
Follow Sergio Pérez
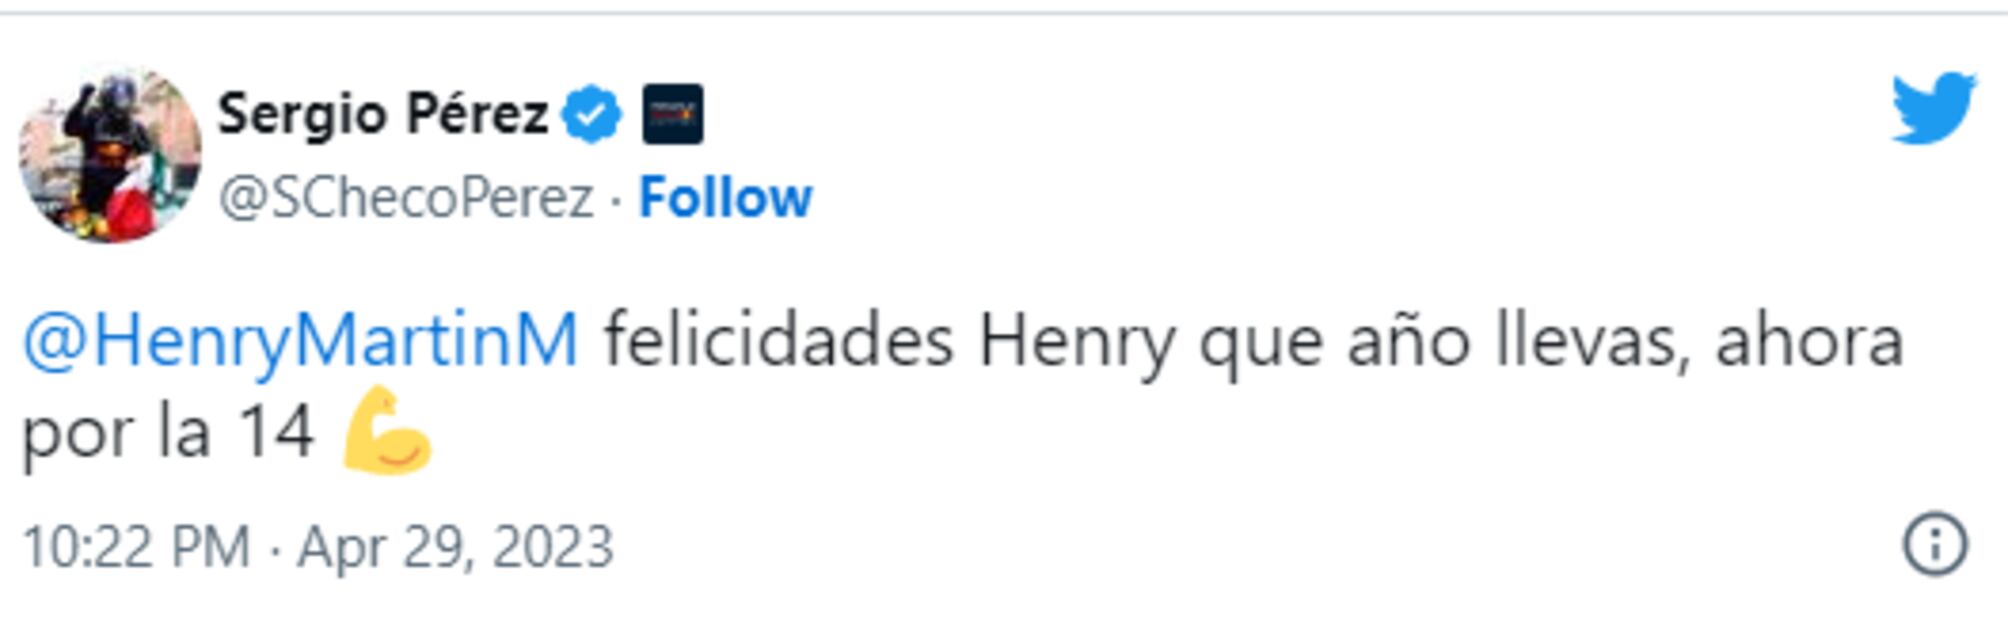click(725, 197)
